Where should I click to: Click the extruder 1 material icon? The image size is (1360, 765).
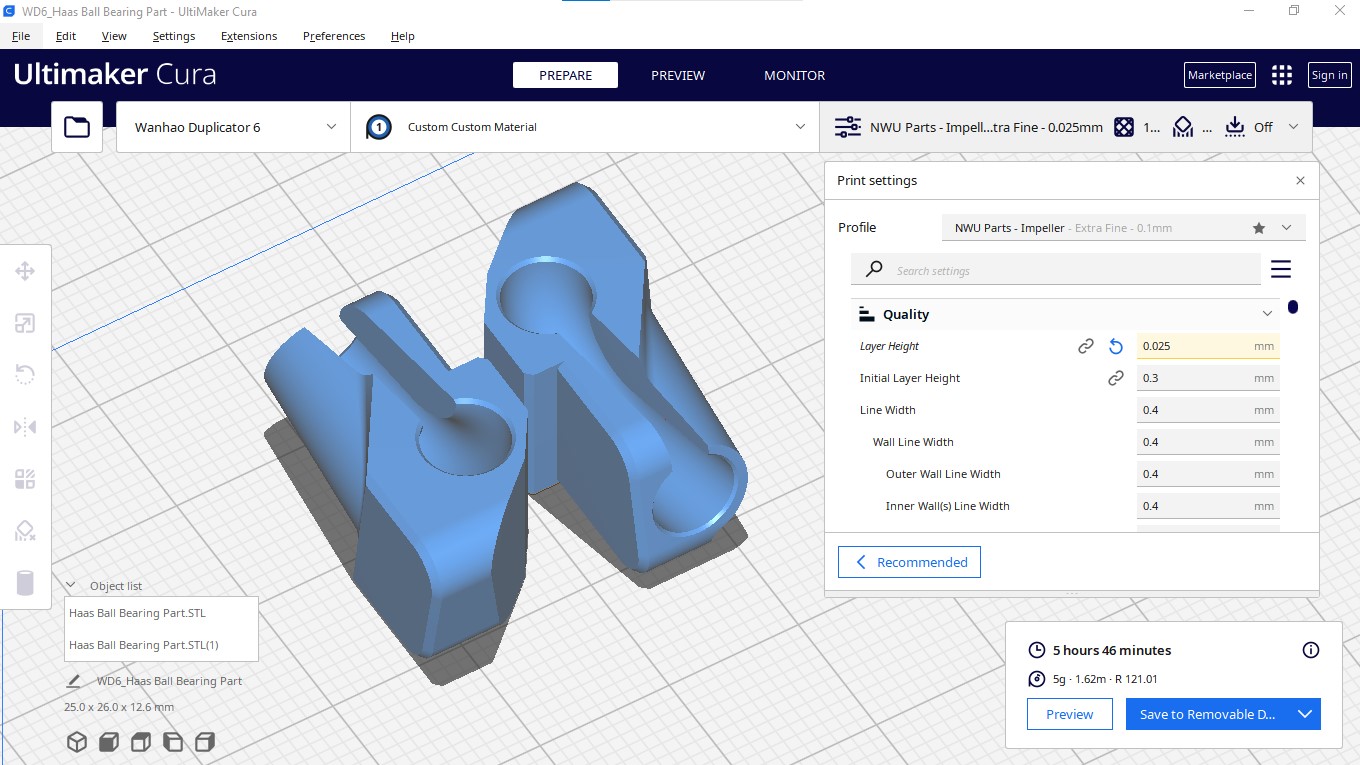click(379, 127)
